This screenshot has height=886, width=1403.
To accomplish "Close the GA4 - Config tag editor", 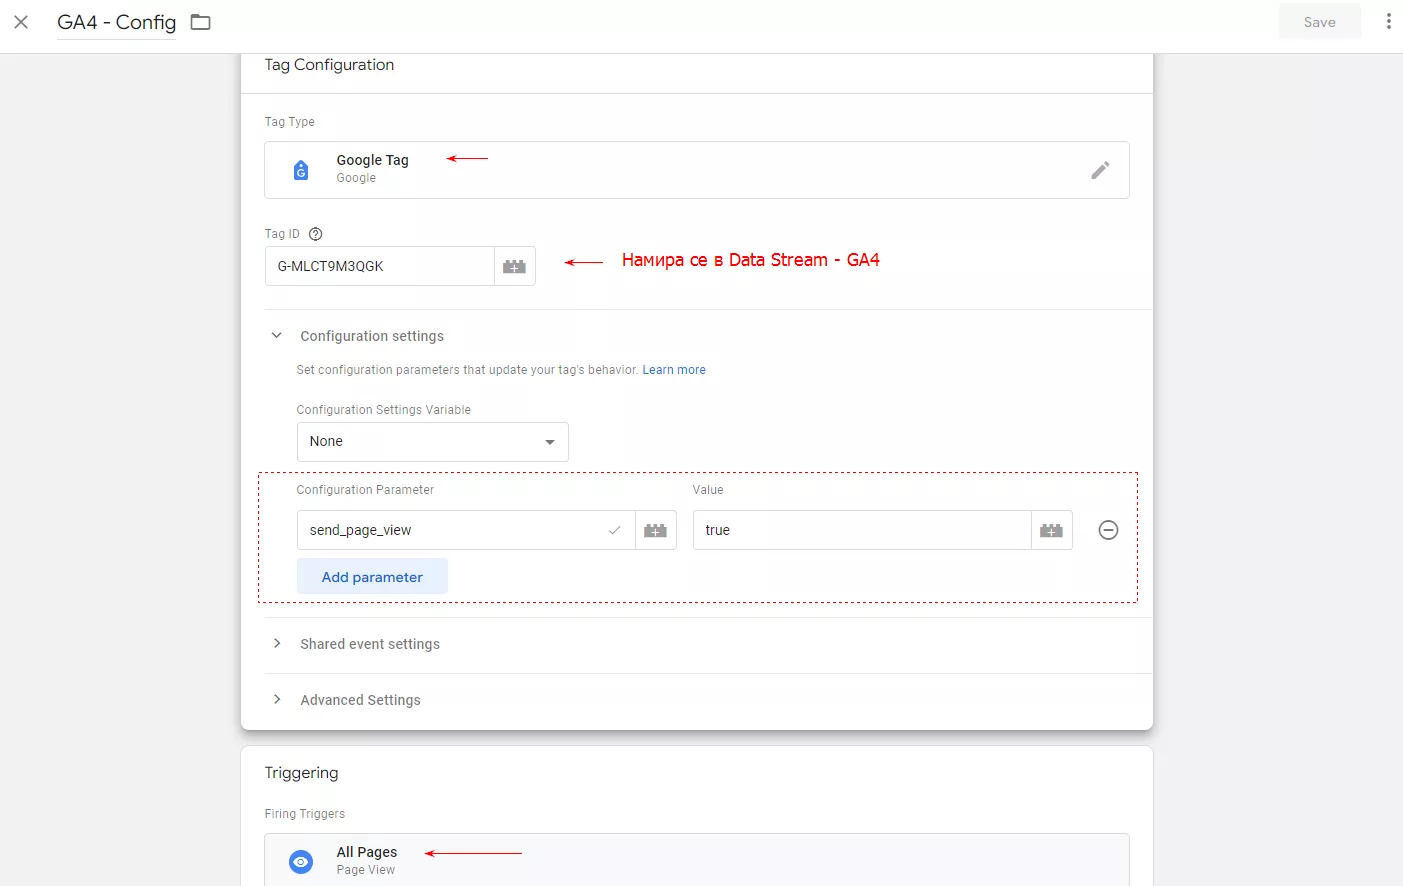I will tap(21, 22).
